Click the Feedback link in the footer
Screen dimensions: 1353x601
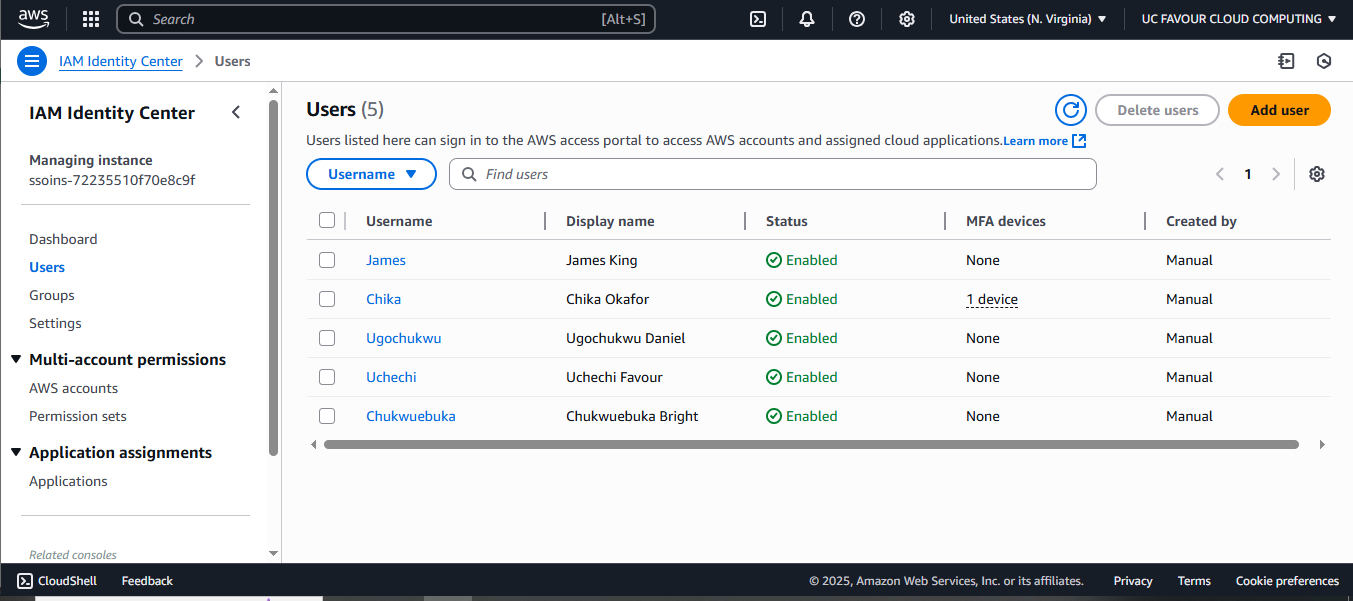coord(147,581)
